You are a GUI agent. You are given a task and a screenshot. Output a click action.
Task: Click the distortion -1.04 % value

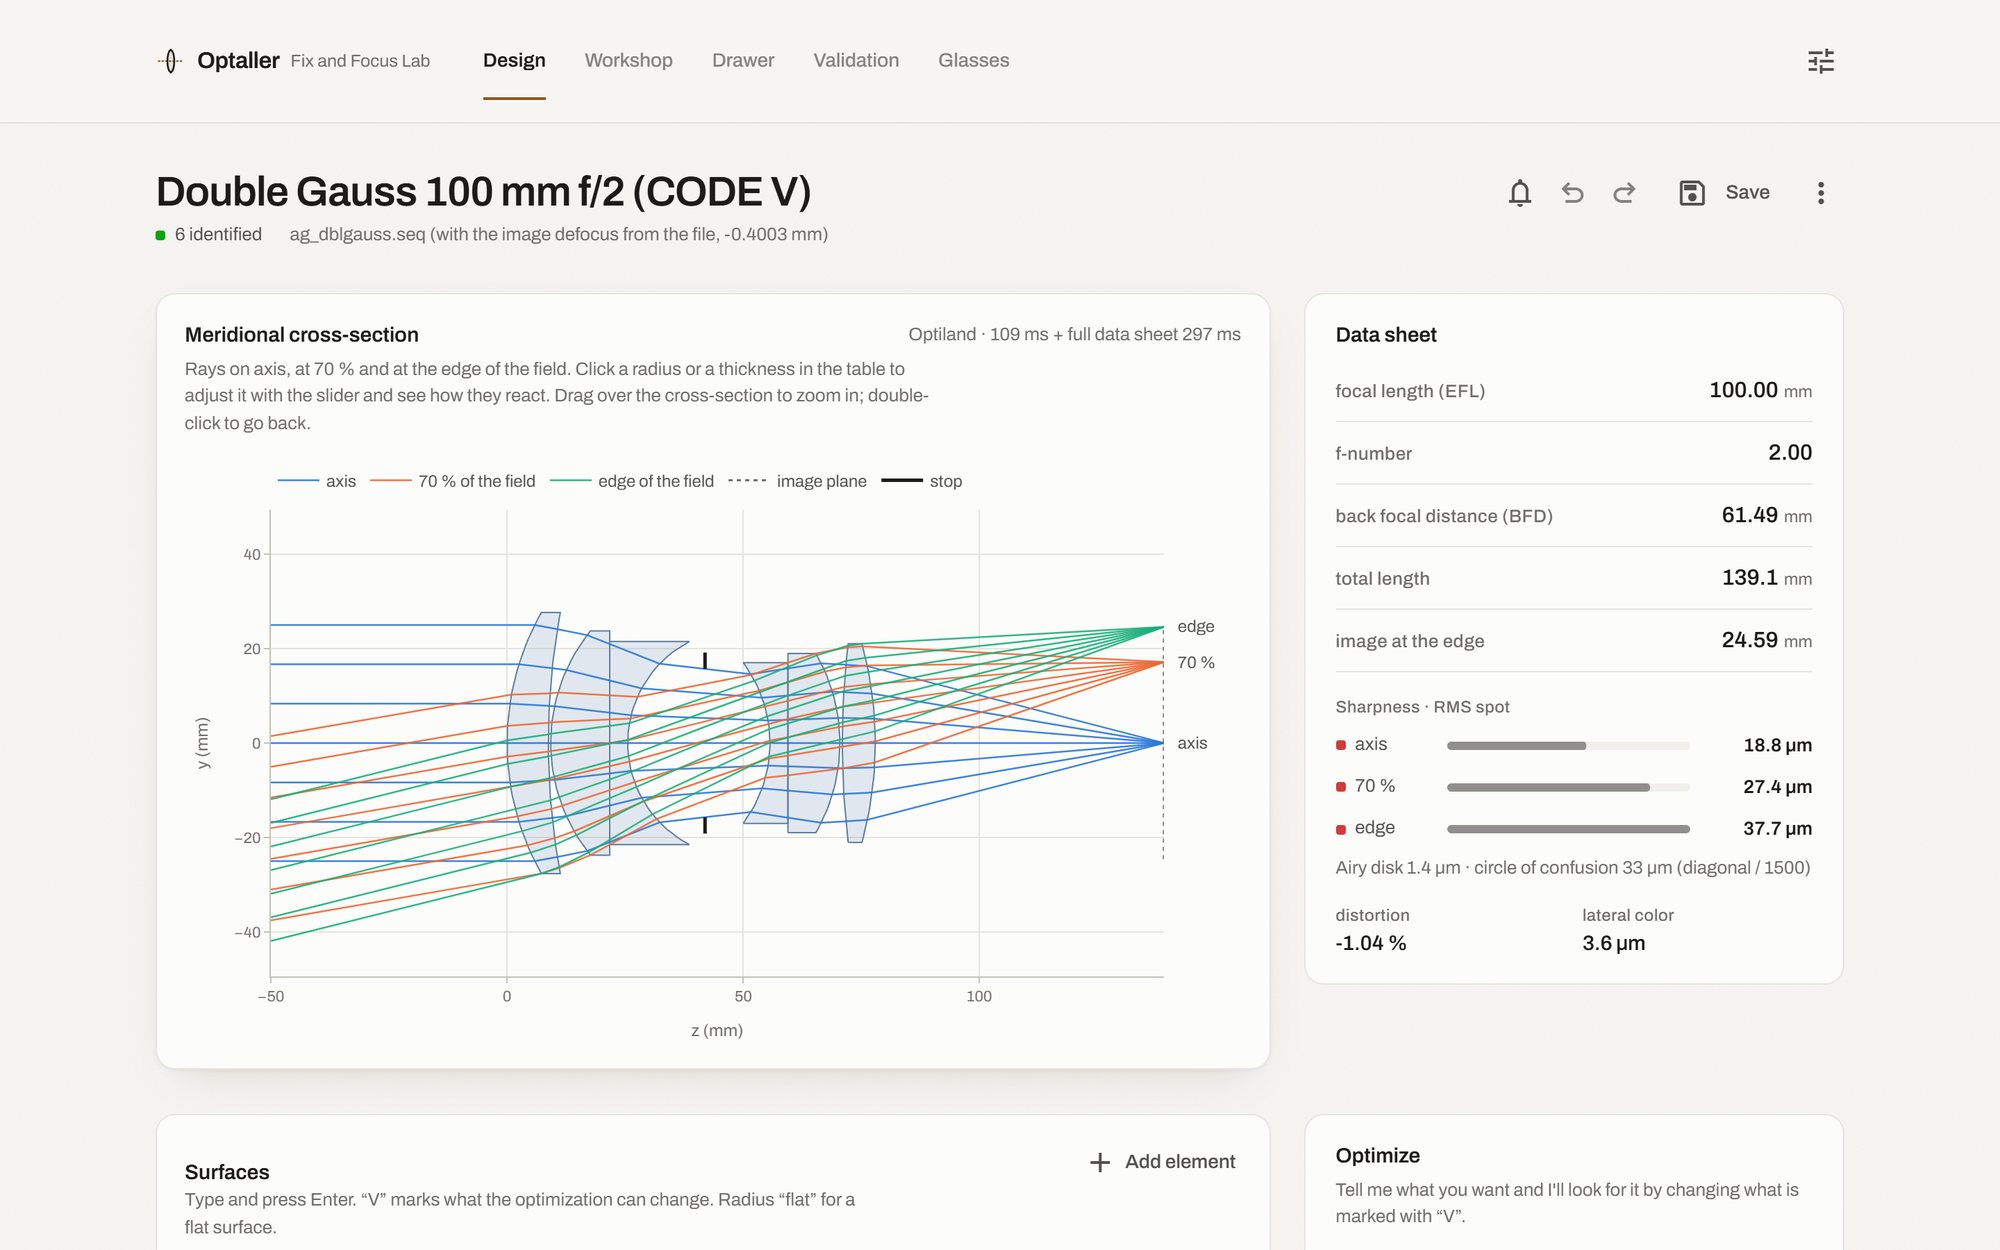click(1371, 943)
